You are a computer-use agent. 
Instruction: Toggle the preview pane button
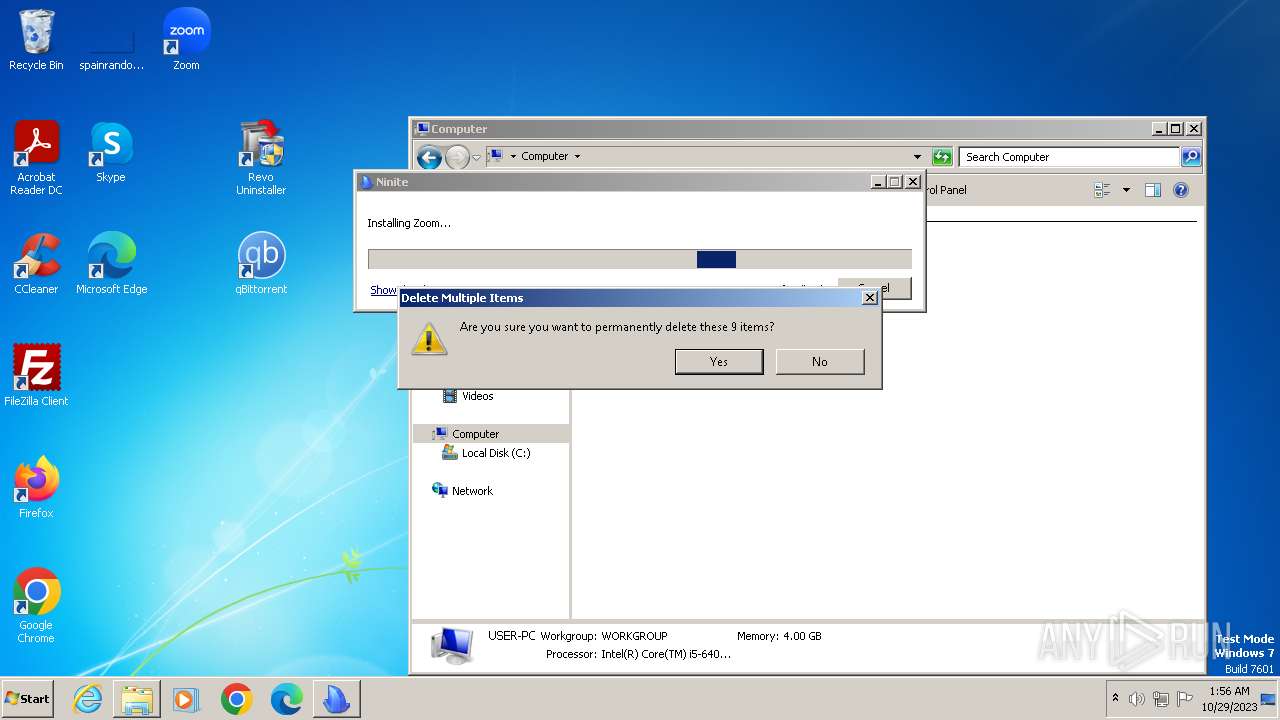1153,190
